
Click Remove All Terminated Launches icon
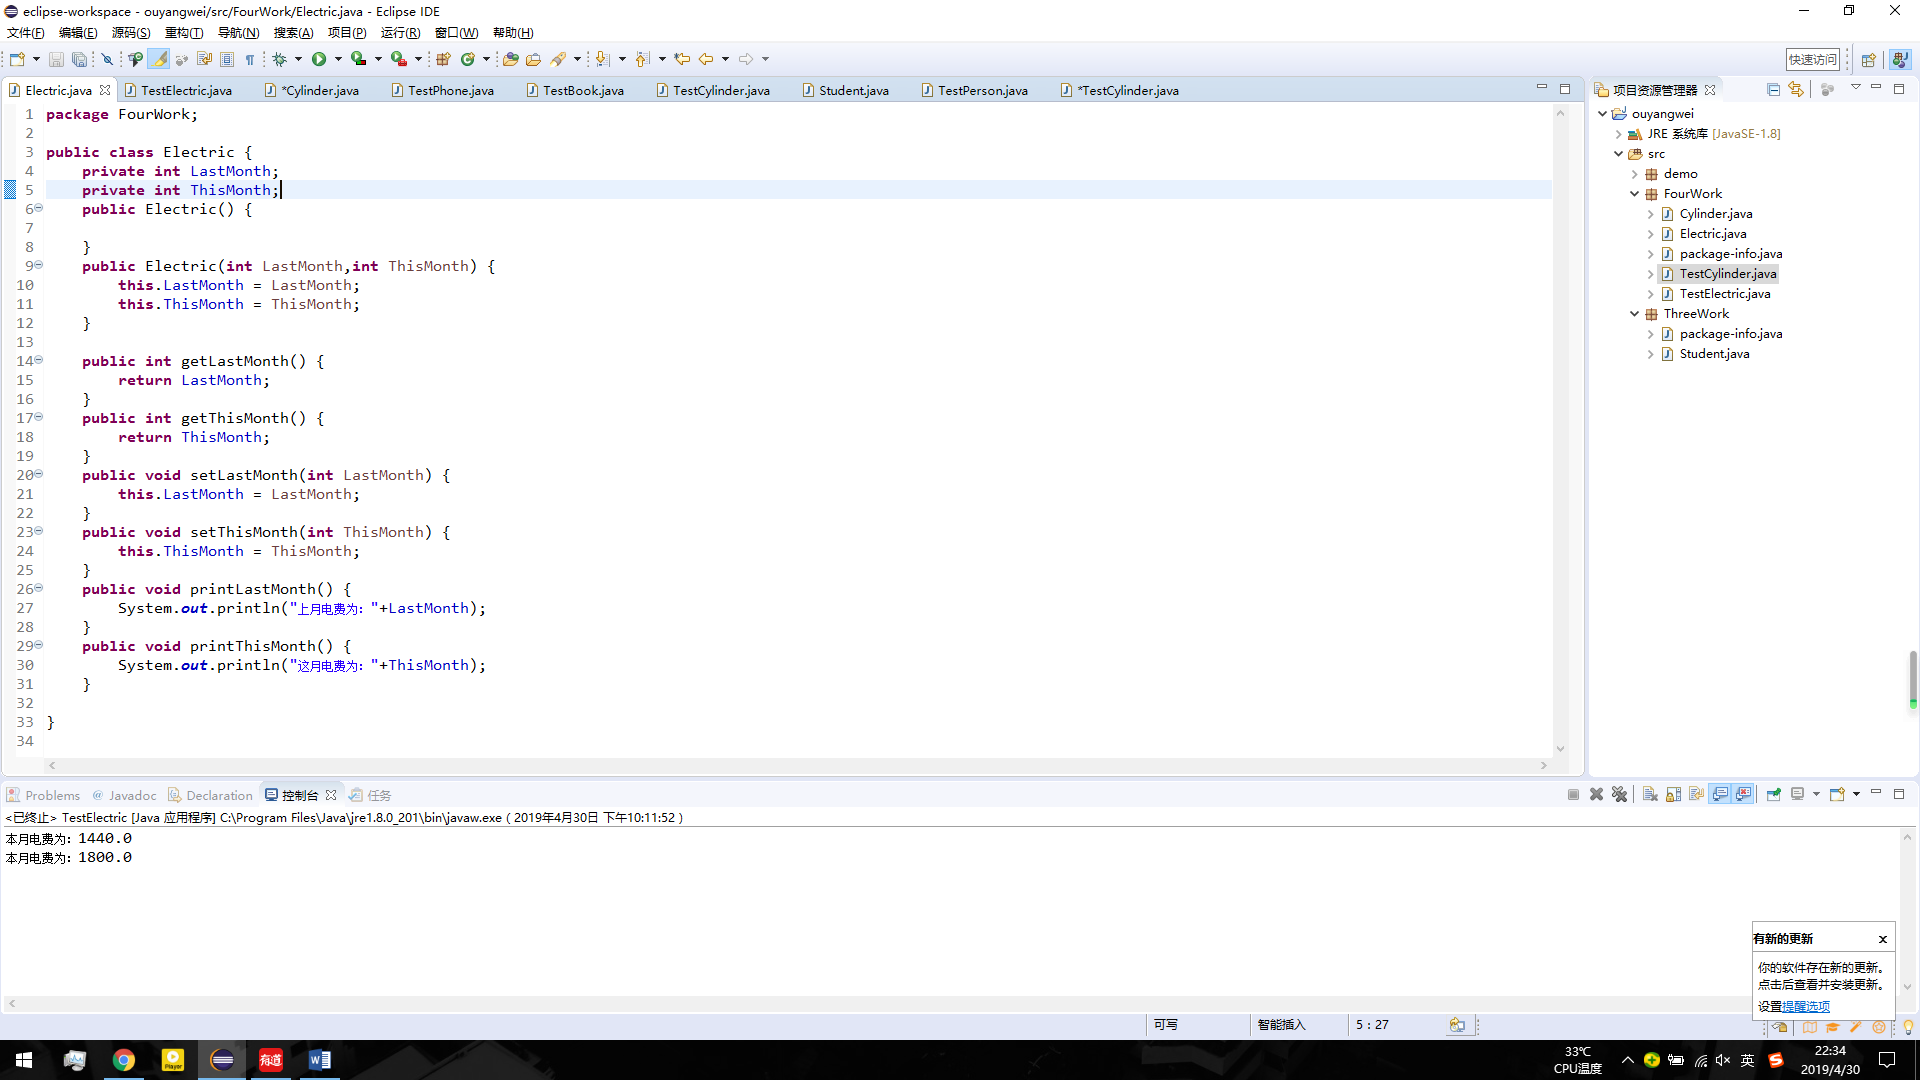[1620, 794]
